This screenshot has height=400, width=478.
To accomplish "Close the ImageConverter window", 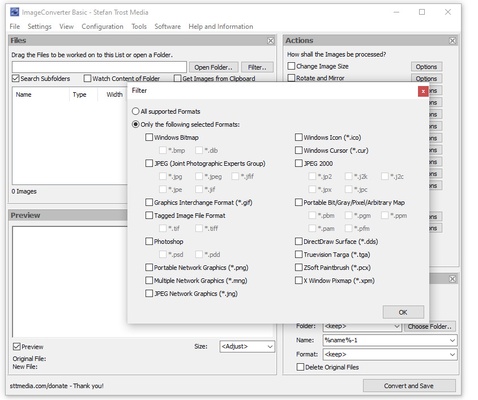I will pyautogui.click(x=448, y=12).
